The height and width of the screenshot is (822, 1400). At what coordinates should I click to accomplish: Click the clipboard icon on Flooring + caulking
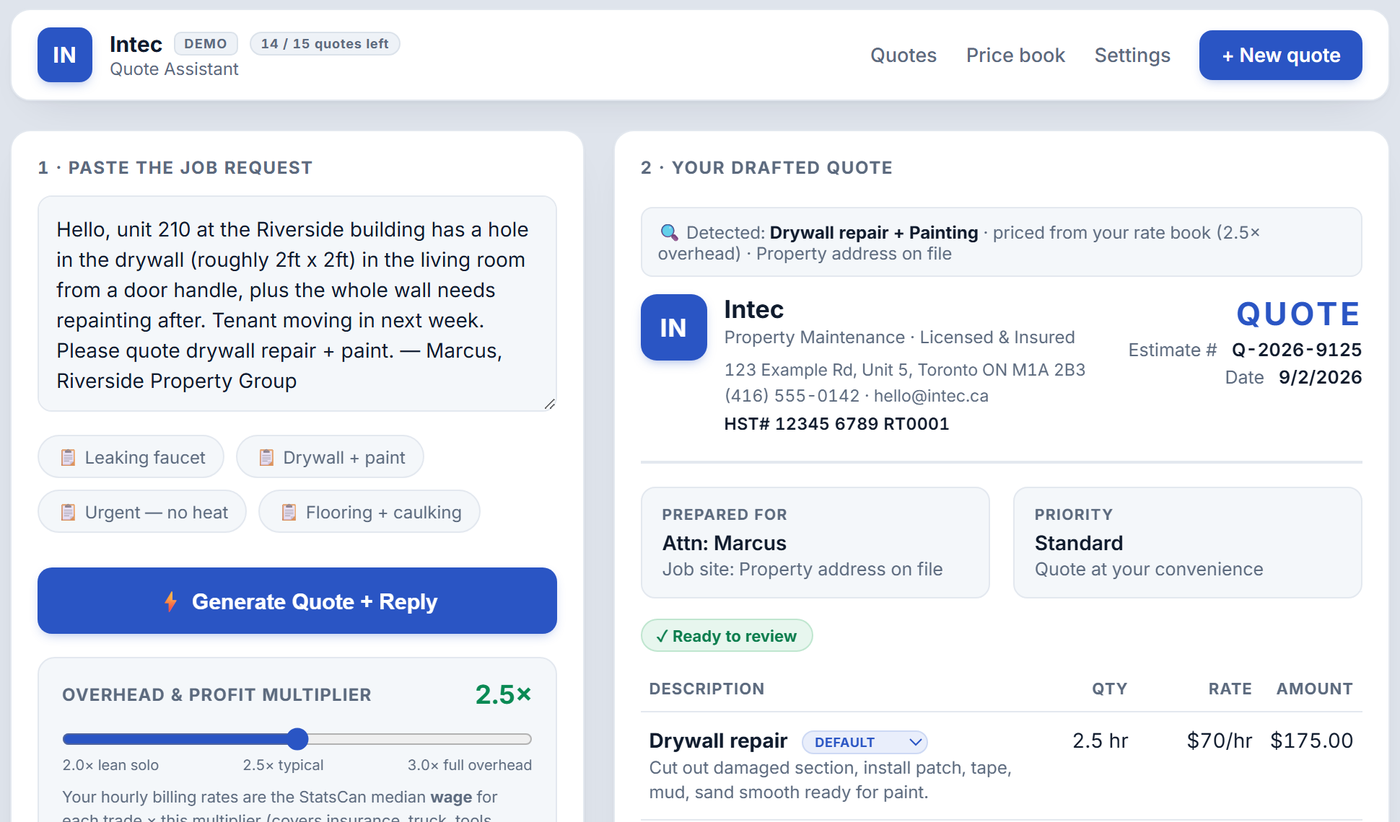click(289, 512)
